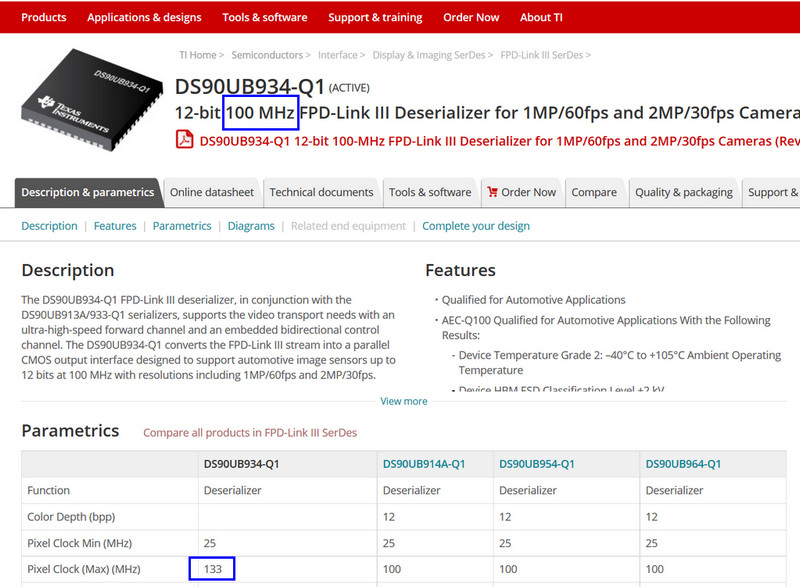
Task: Open DS90UB914A-Q1 product column link
Action: coord(424,464)
